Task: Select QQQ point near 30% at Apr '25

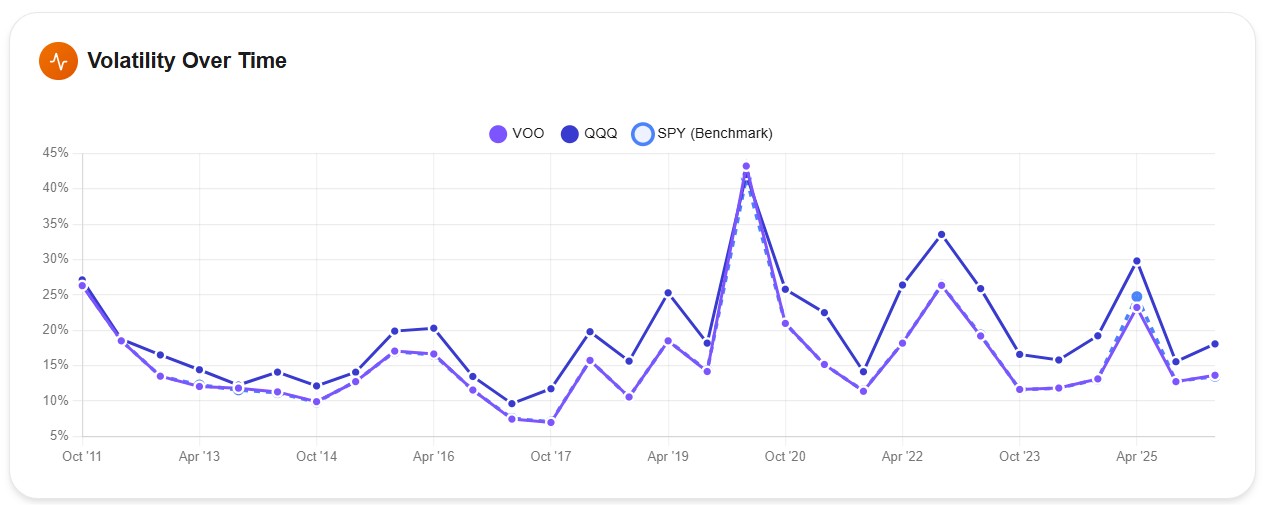Action: tap(1137, 261)
